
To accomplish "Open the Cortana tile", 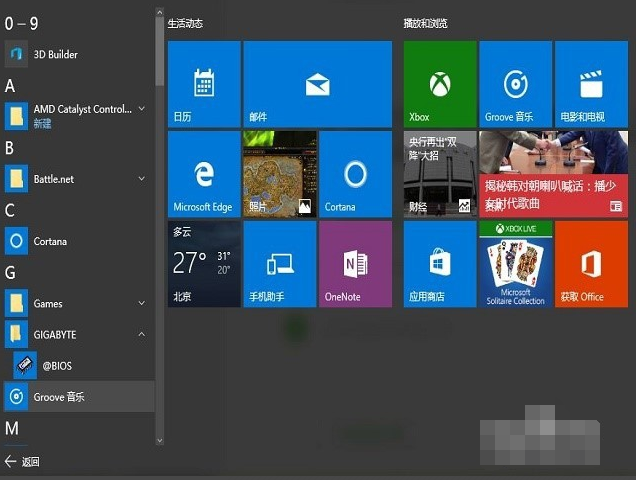I will pyautogui.click(x=355, y=174).
